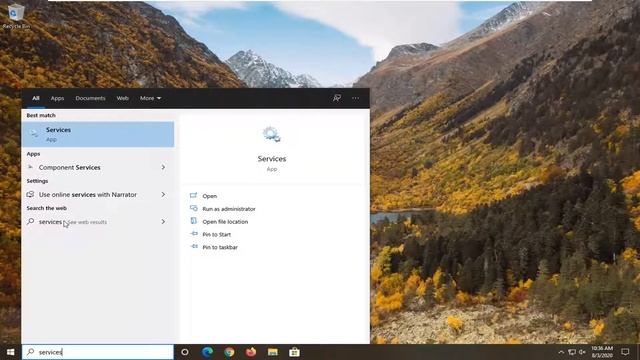
Task: Open Microsoft Store from taskbar
Action: point(294,352)
